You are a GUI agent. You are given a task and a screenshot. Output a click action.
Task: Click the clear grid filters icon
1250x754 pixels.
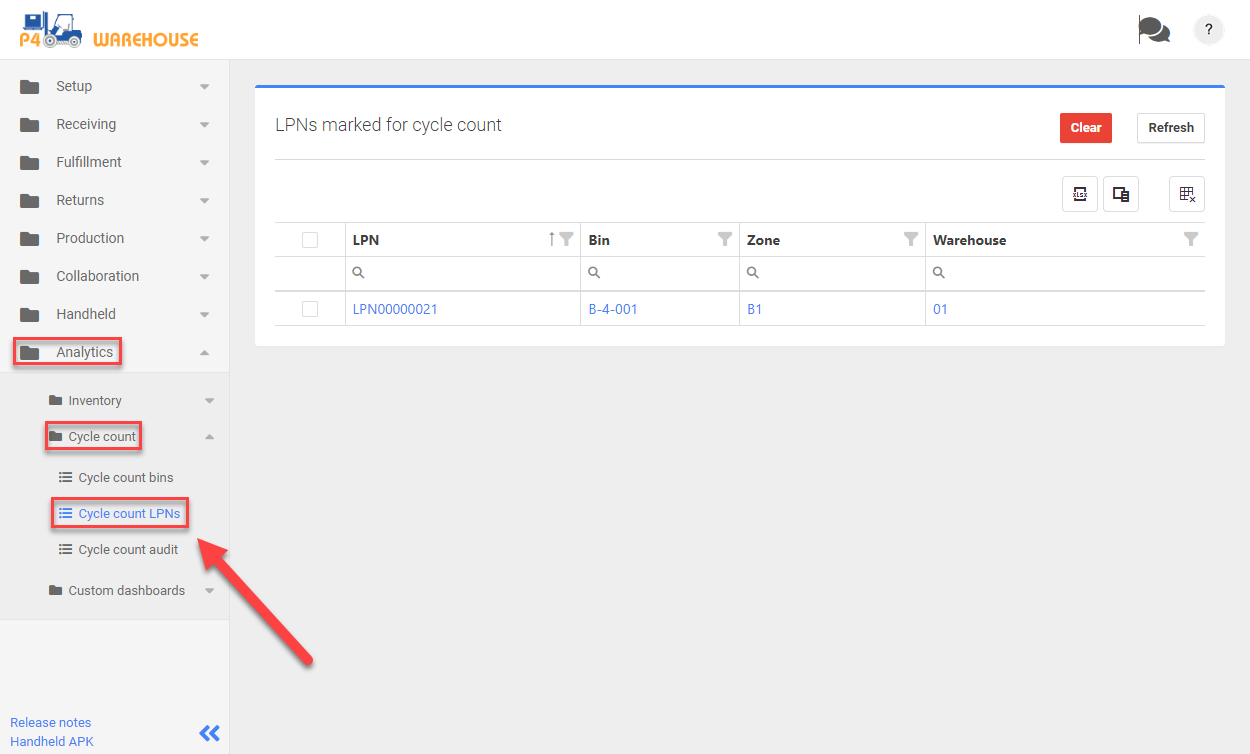pos(1187,194)
